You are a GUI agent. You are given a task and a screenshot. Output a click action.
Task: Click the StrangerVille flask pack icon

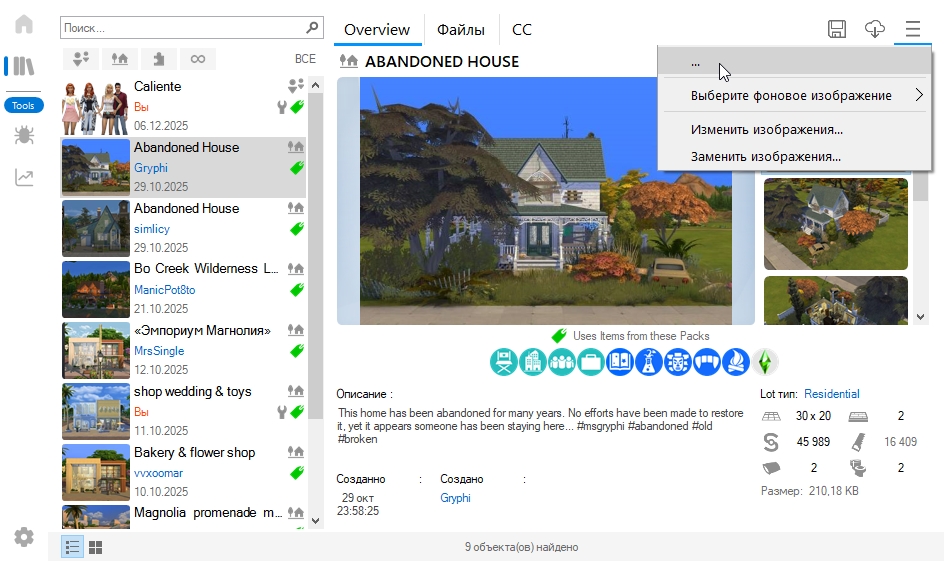coord(648,362)
